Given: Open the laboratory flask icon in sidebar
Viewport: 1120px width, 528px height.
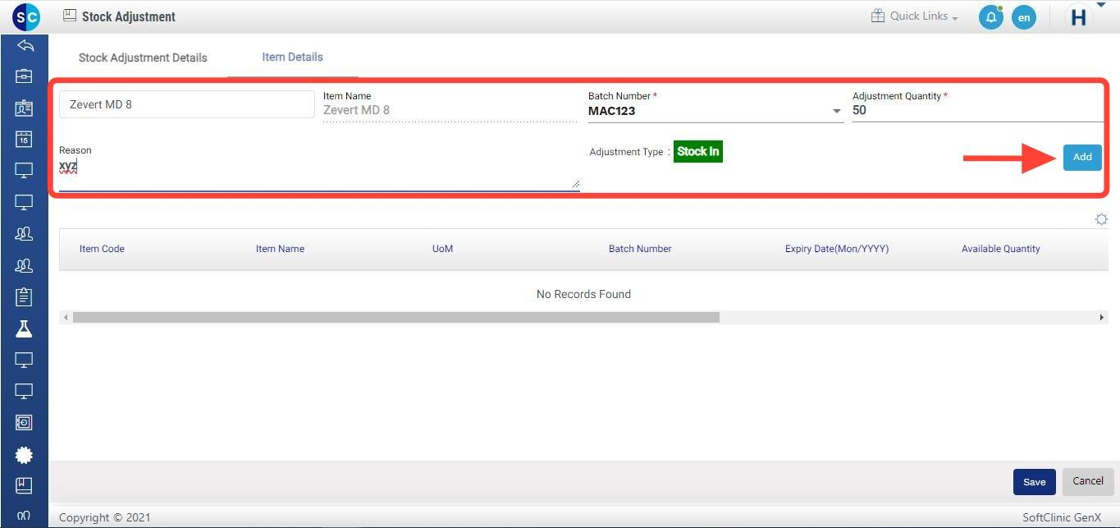Looking at the screenshot, I should pyautogui.click(x=24, y=329).
